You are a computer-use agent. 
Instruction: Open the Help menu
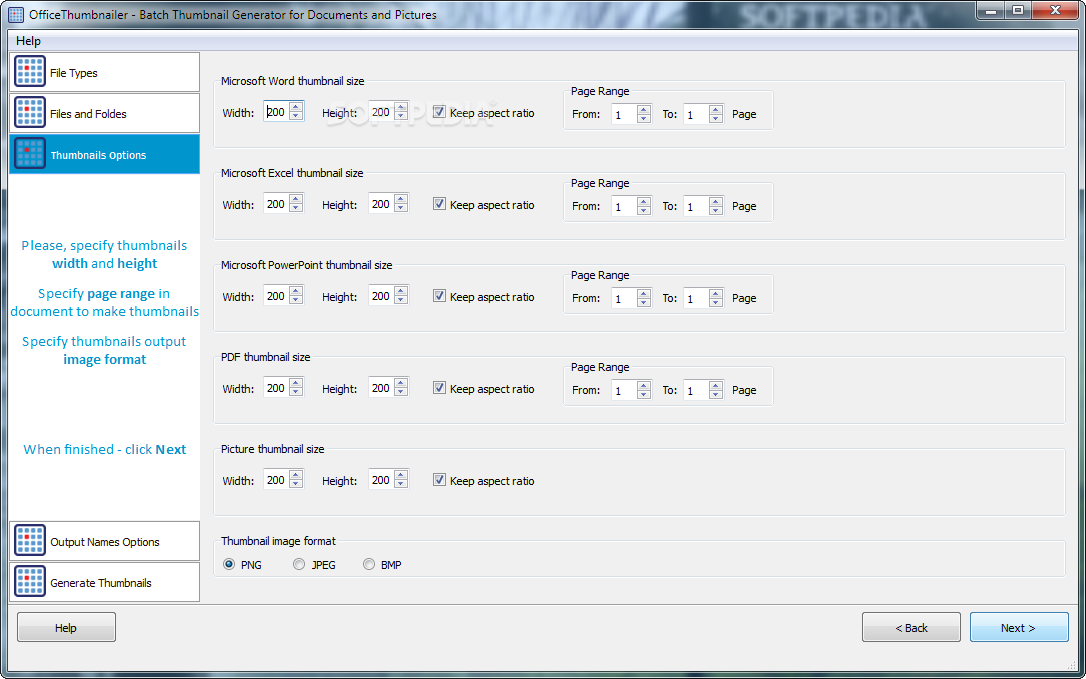28,41
